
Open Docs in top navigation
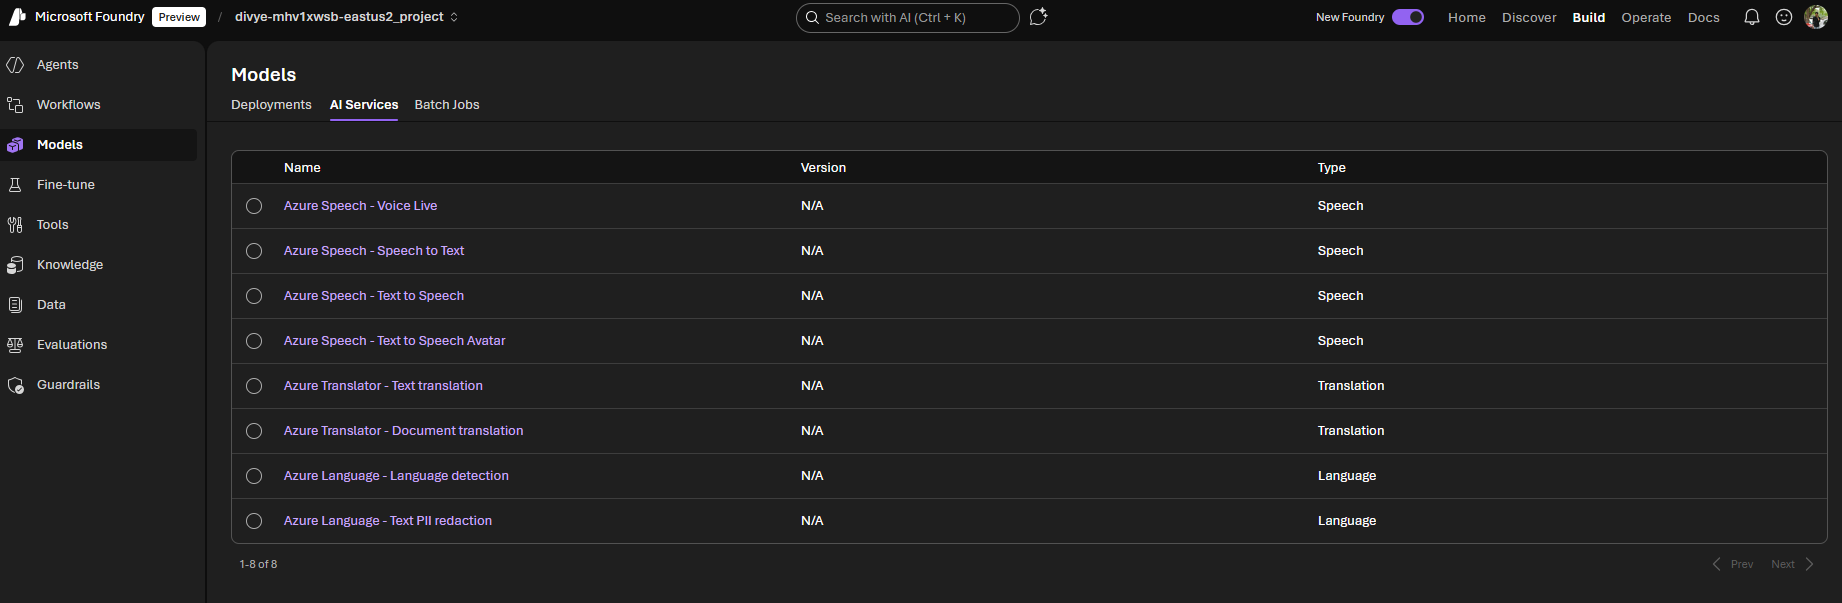coord(1703,18)
